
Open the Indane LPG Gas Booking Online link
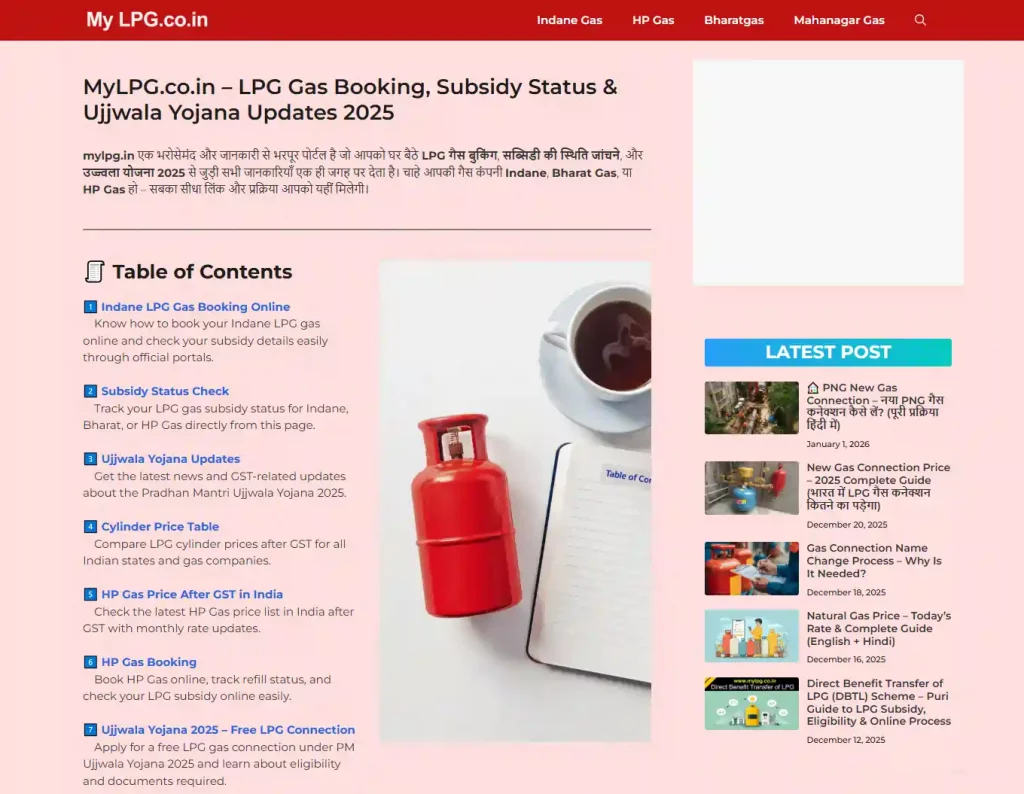195,307
